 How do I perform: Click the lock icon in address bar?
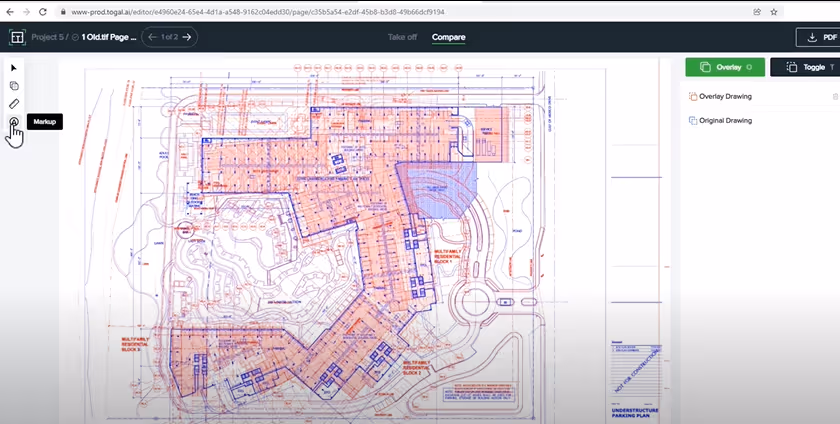click(x=63, y=11)
